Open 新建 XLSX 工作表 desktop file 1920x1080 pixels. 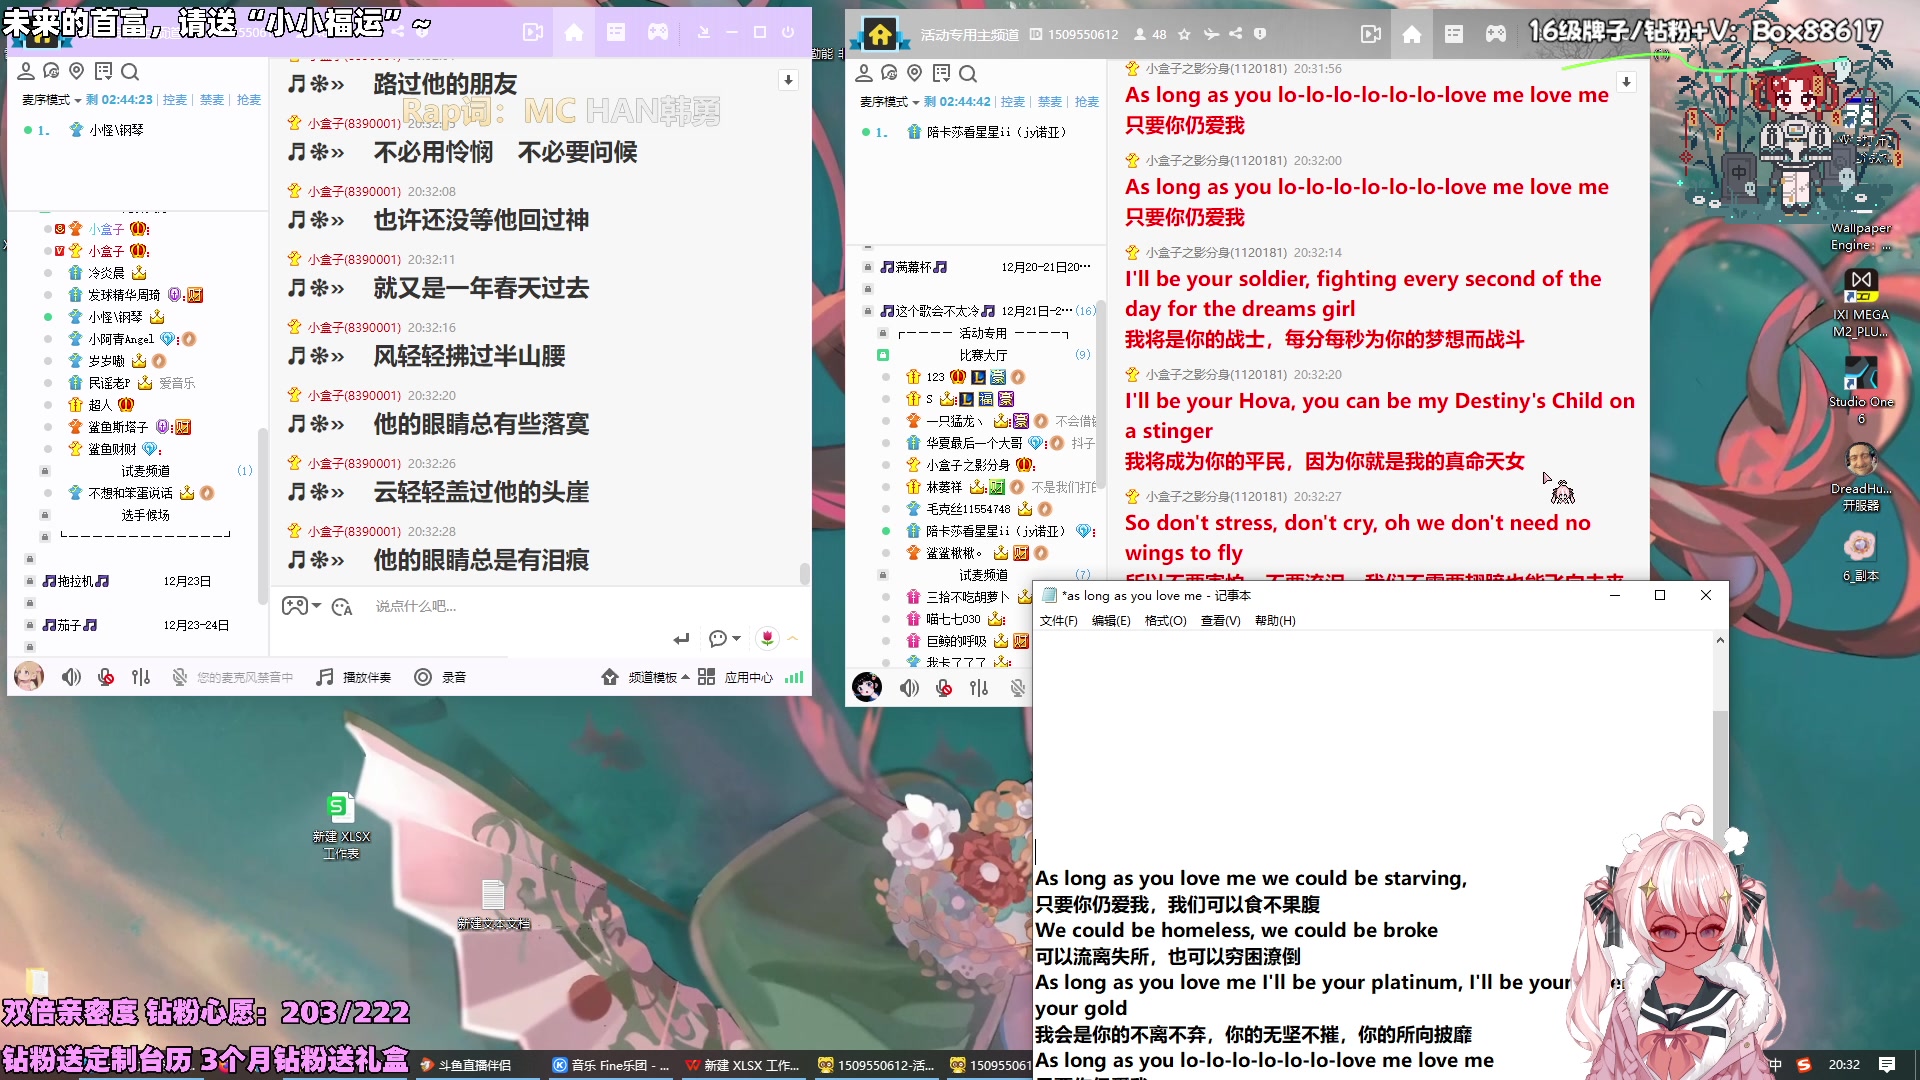(341, 825)
